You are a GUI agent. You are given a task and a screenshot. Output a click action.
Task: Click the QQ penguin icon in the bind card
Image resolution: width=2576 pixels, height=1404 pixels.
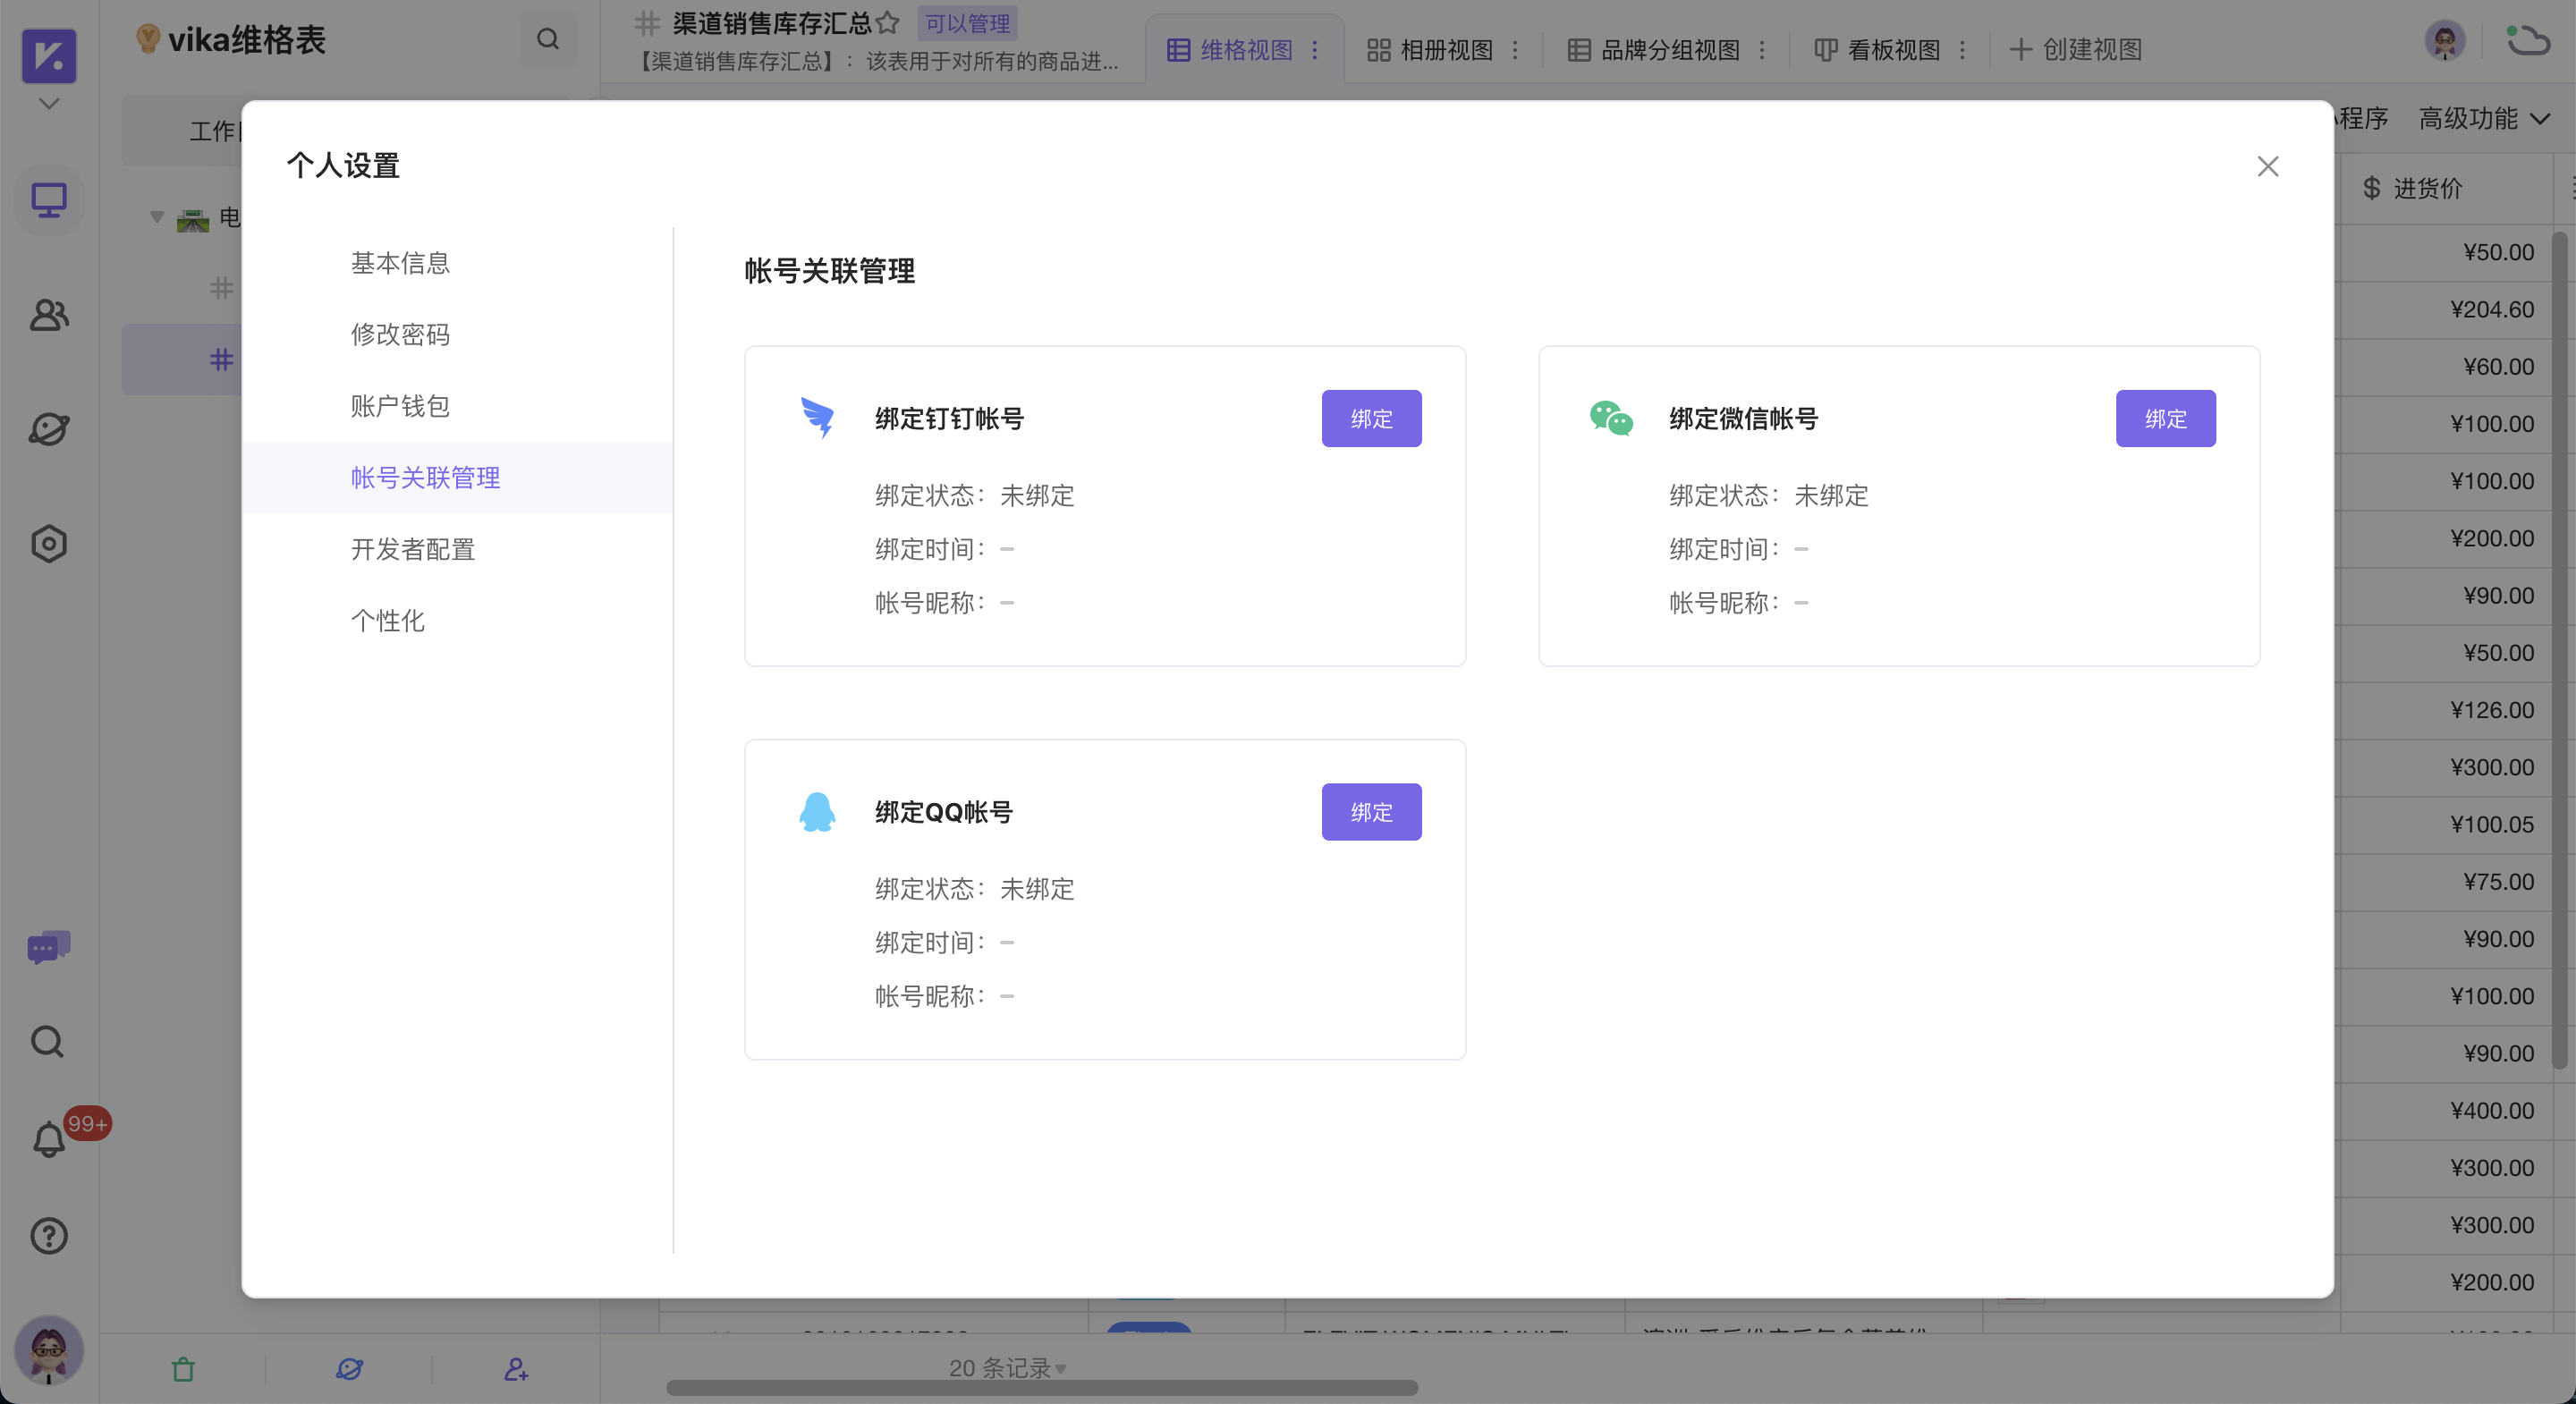(x=818, y=811)
